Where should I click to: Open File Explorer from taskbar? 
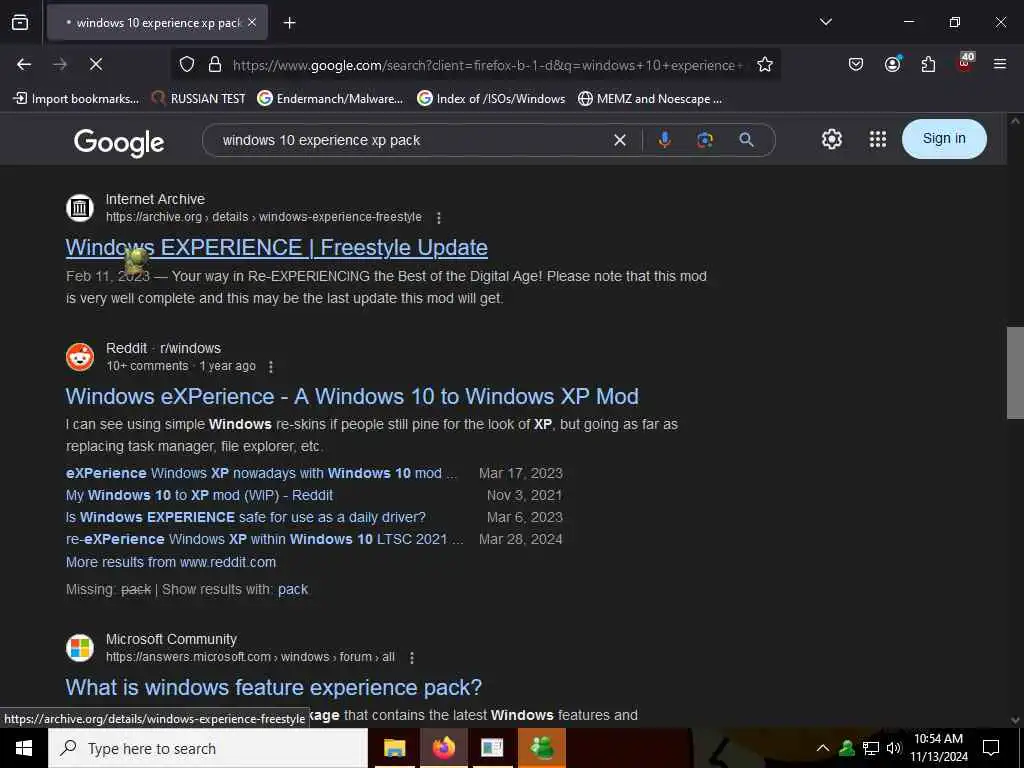(394, 748)
